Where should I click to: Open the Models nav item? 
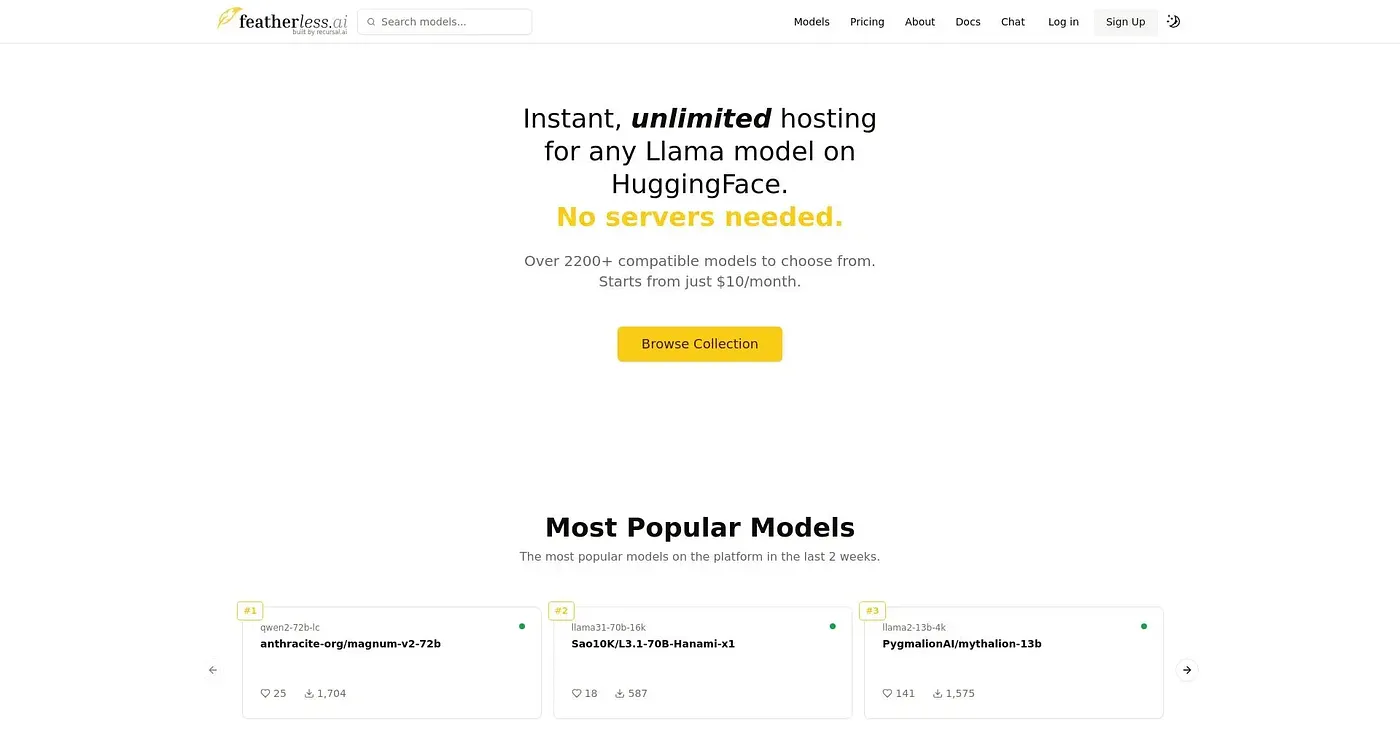point(811,22)
